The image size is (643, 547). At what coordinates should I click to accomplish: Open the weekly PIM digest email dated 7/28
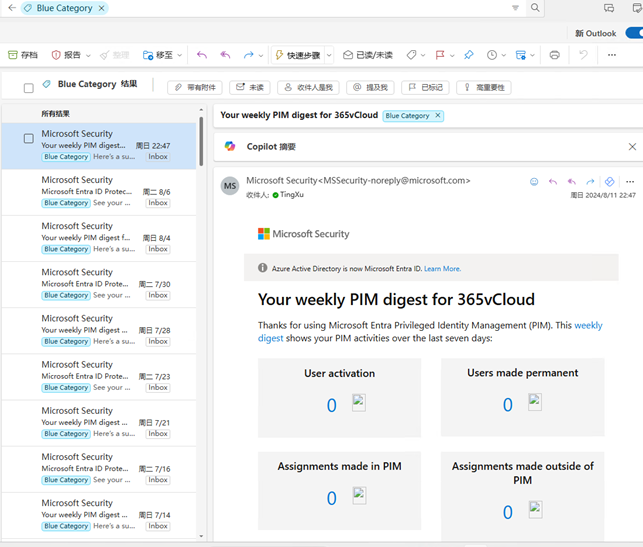pos(99,330)
